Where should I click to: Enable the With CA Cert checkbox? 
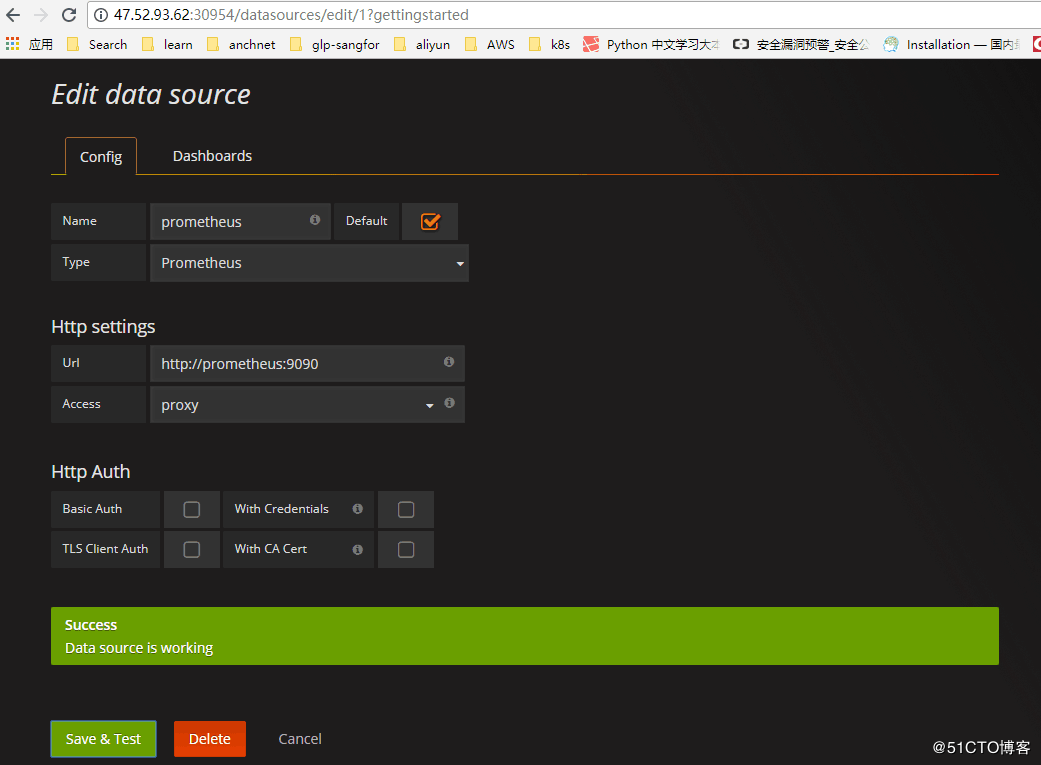[x=406, y=550]
